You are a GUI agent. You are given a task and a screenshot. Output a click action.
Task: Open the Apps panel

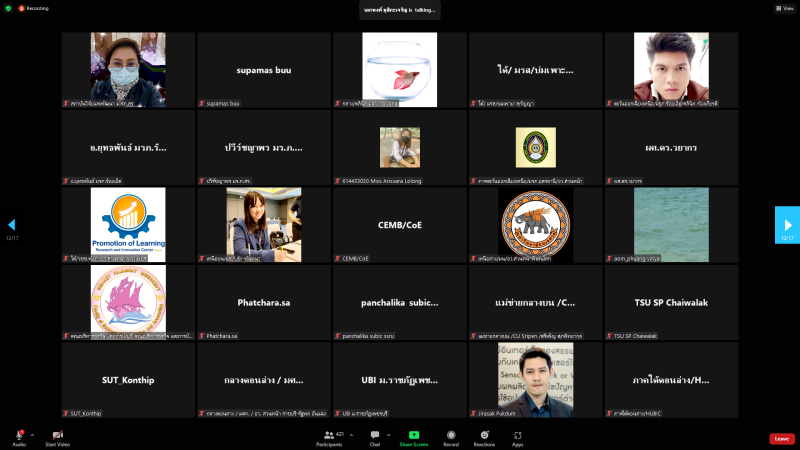(518, 436)
